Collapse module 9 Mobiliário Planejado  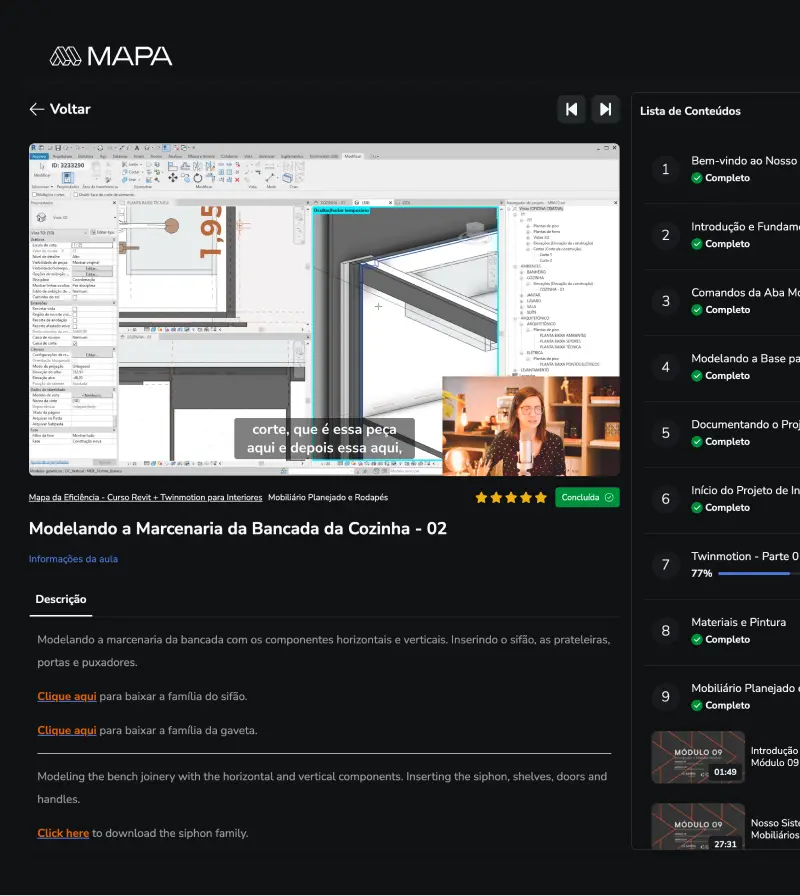tap(722, 697)
